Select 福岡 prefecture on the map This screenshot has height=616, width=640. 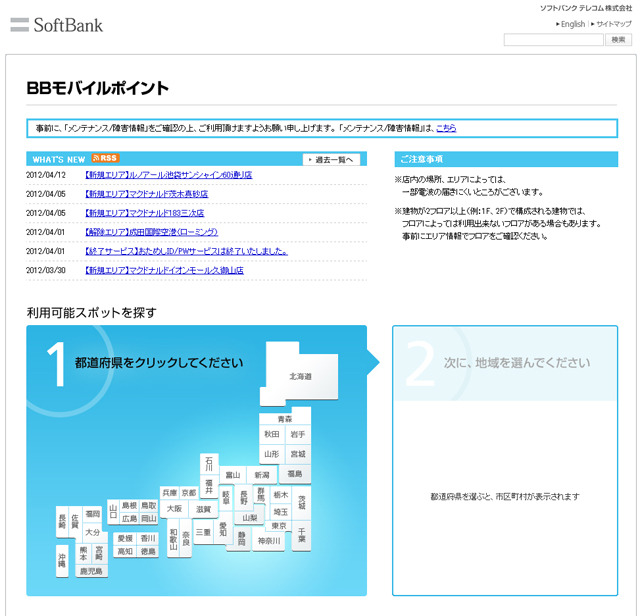[x=93, y=514]
